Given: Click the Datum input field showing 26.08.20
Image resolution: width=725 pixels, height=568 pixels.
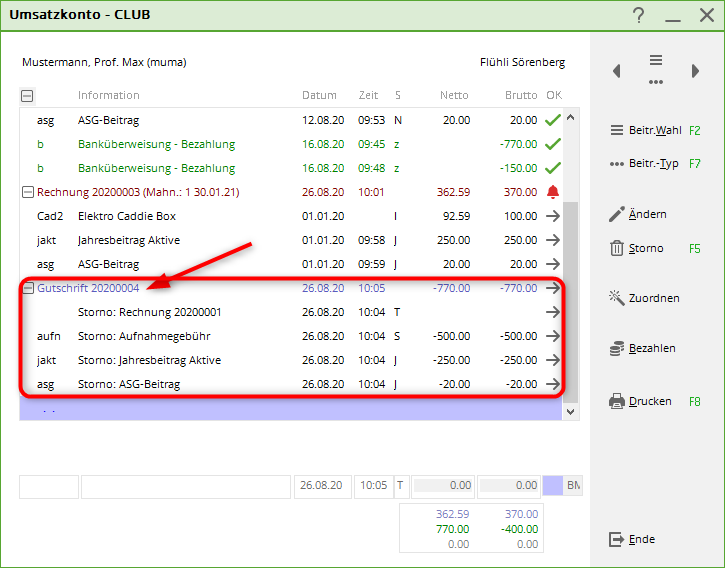Looking at the screenshot, I should 322,486.
